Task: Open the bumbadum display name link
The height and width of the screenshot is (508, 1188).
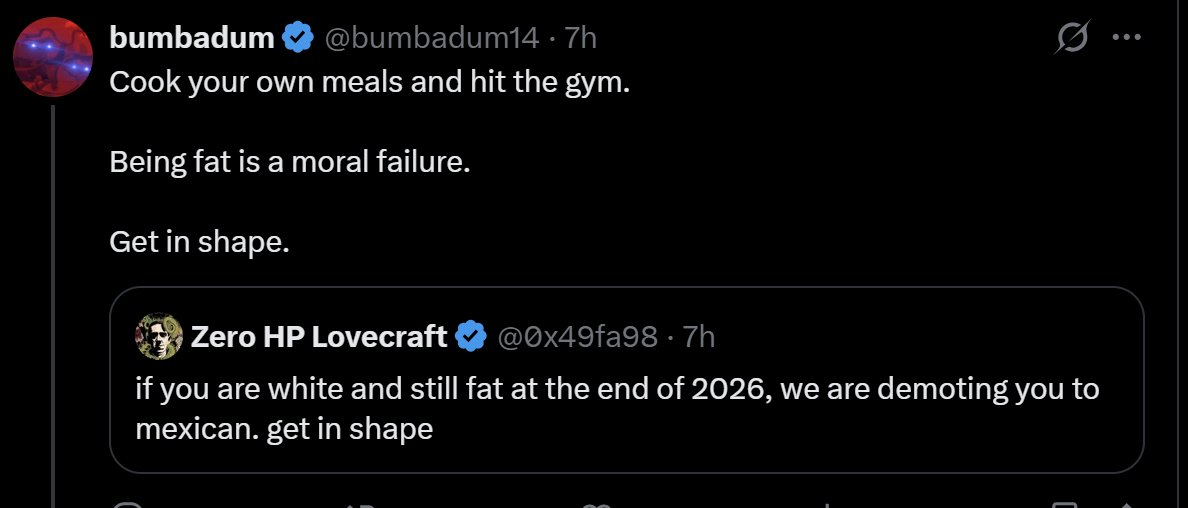Action: point(191,39)
